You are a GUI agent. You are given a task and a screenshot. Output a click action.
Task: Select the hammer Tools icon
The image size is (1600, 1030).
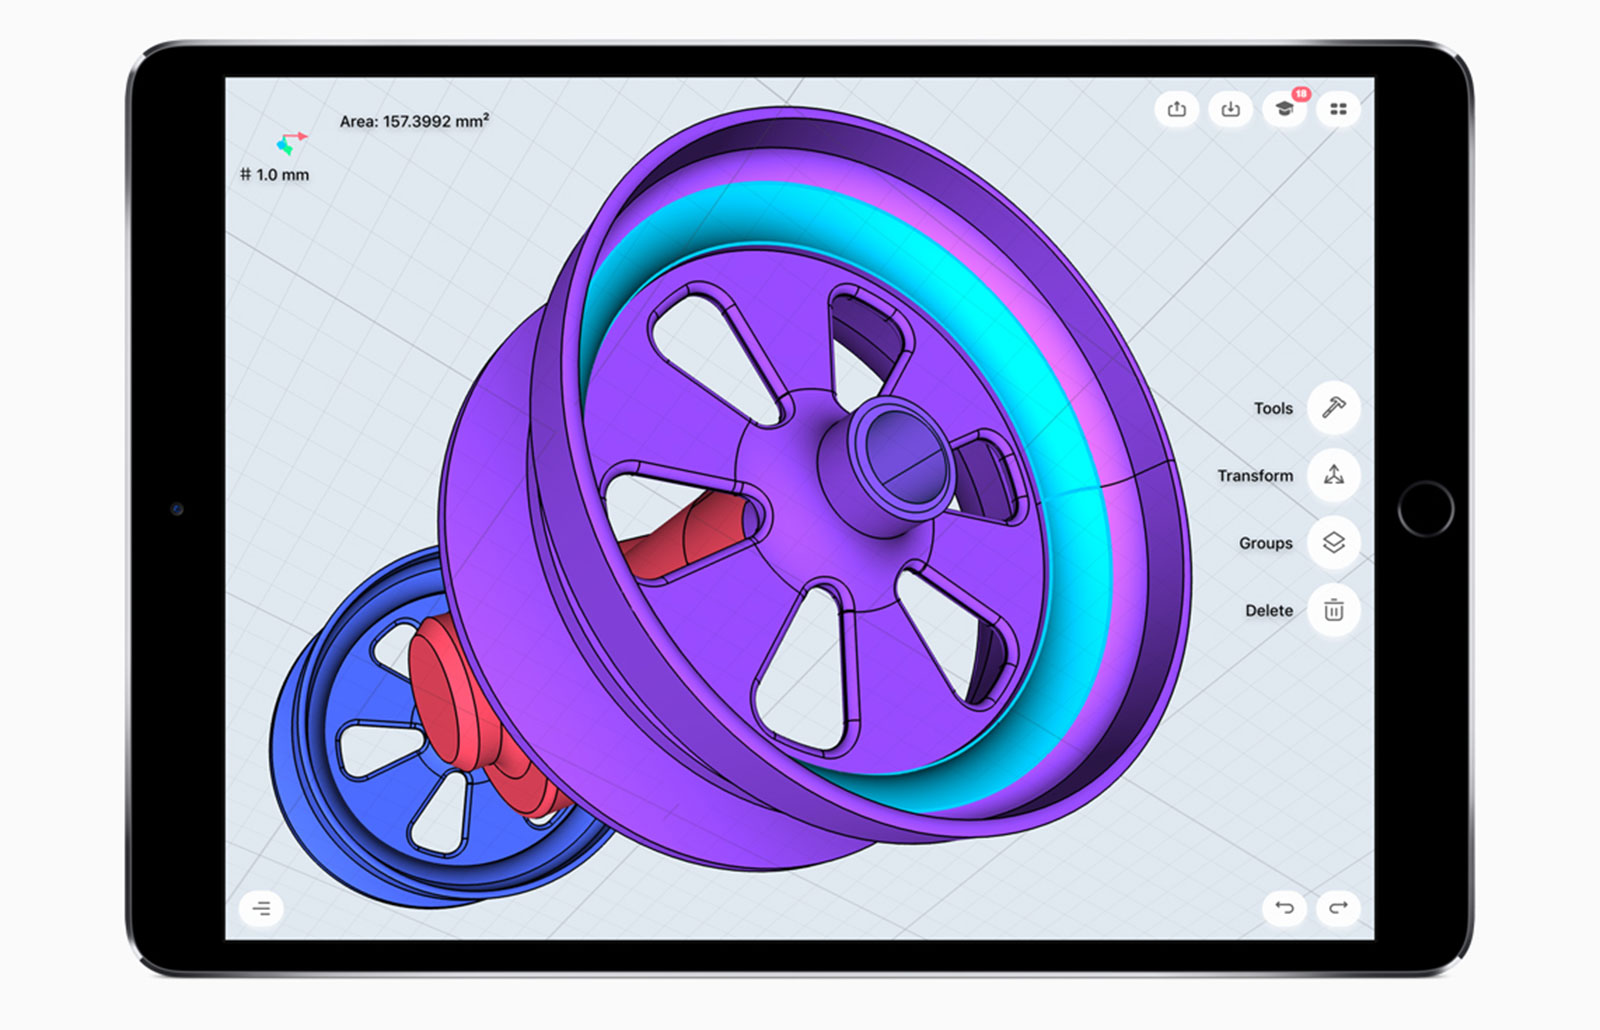tap(1334, 408)
